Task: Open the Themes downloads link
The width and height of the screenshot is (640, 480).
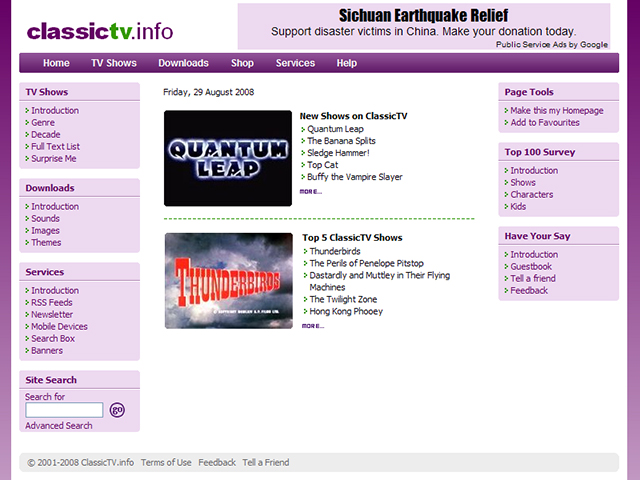Action: [46, 242]
